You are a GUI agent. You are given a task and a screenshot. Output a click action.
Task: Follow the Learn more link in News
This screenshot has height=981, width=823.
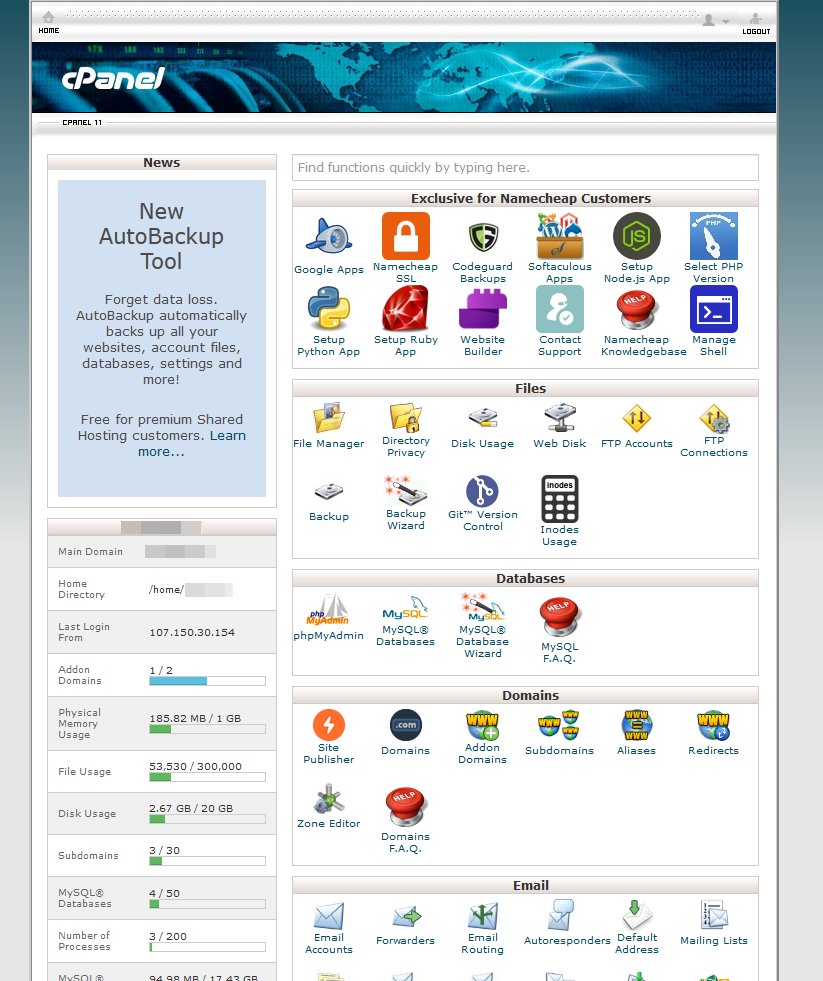(192, 443)
